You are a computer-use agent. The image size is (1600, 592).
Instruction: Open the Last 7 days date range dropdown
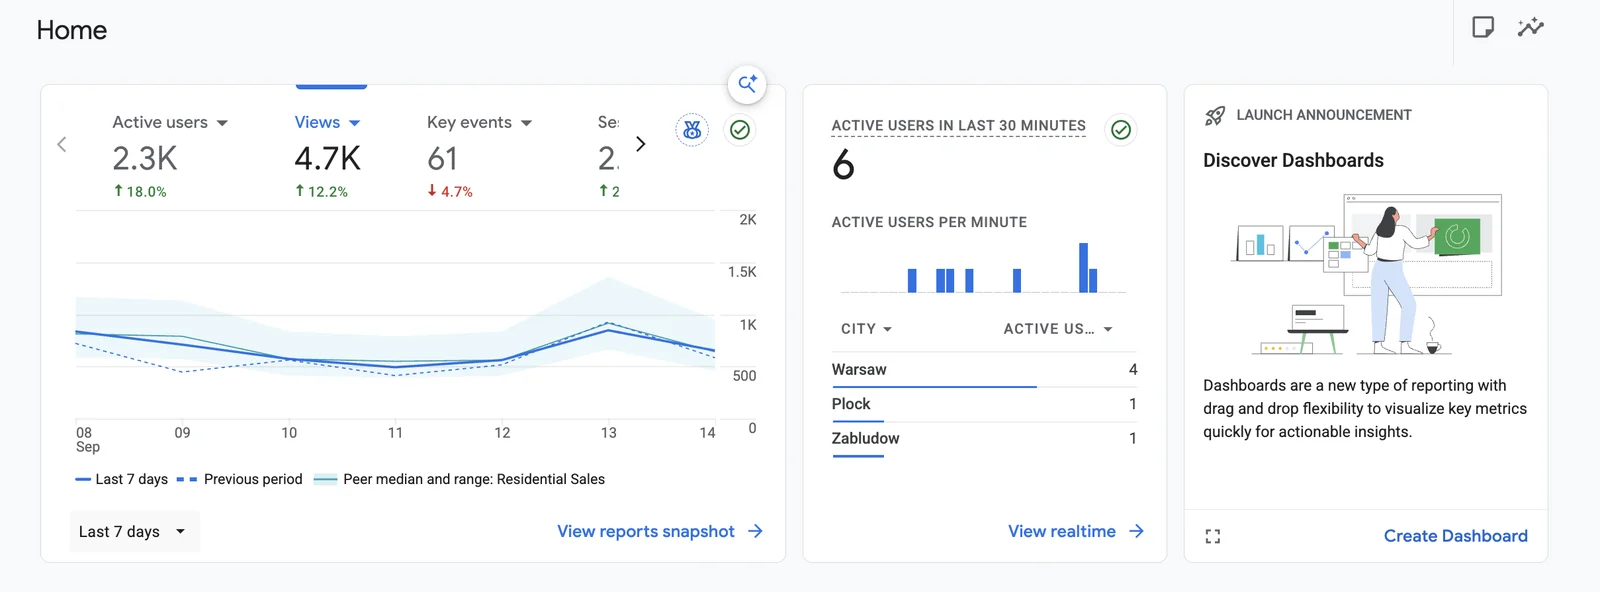click(x=134, y=532)
